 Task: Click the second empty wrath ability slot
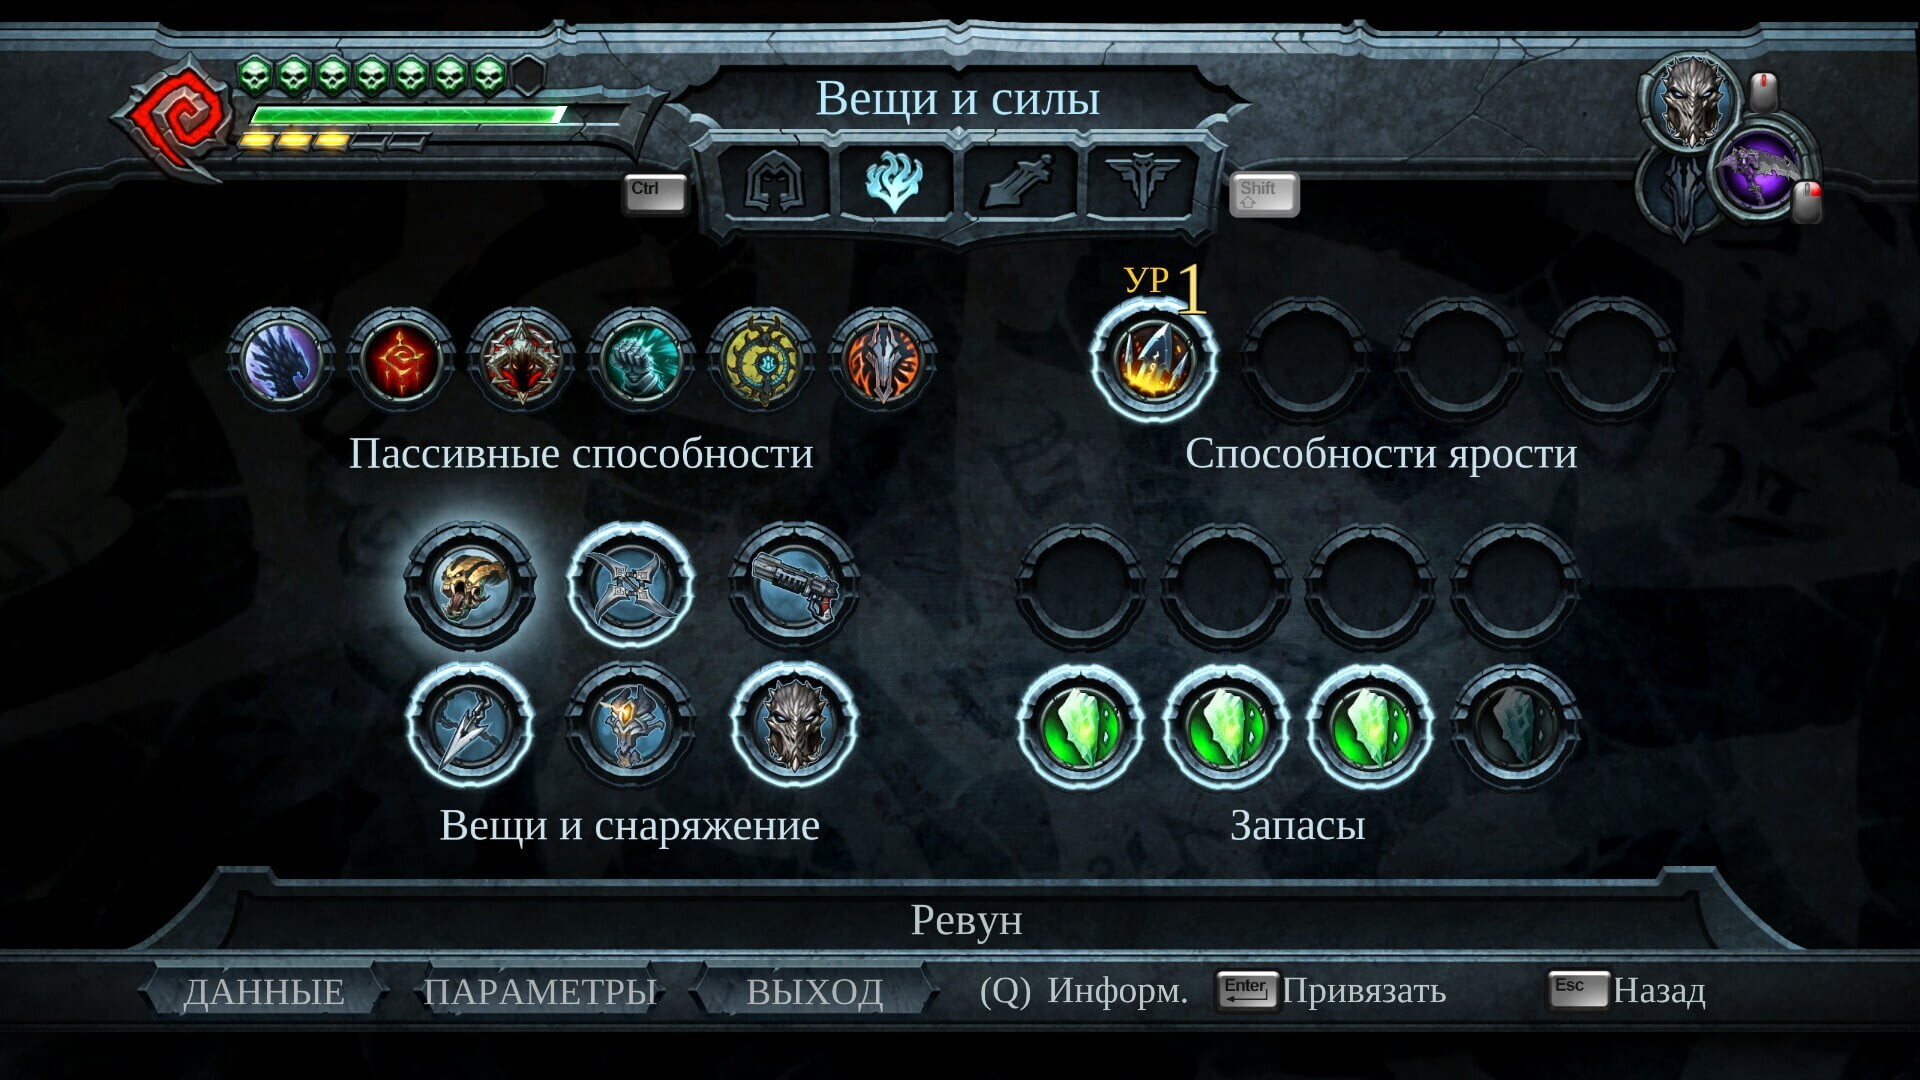tap(1457, 360)
